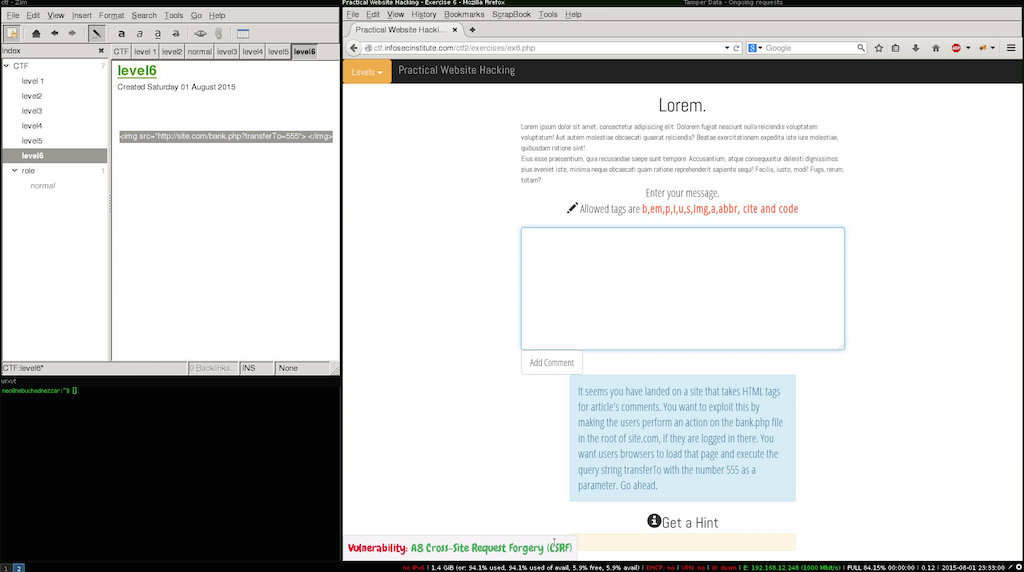Switch to workspace 2 in the status bar

click(18, 568)
